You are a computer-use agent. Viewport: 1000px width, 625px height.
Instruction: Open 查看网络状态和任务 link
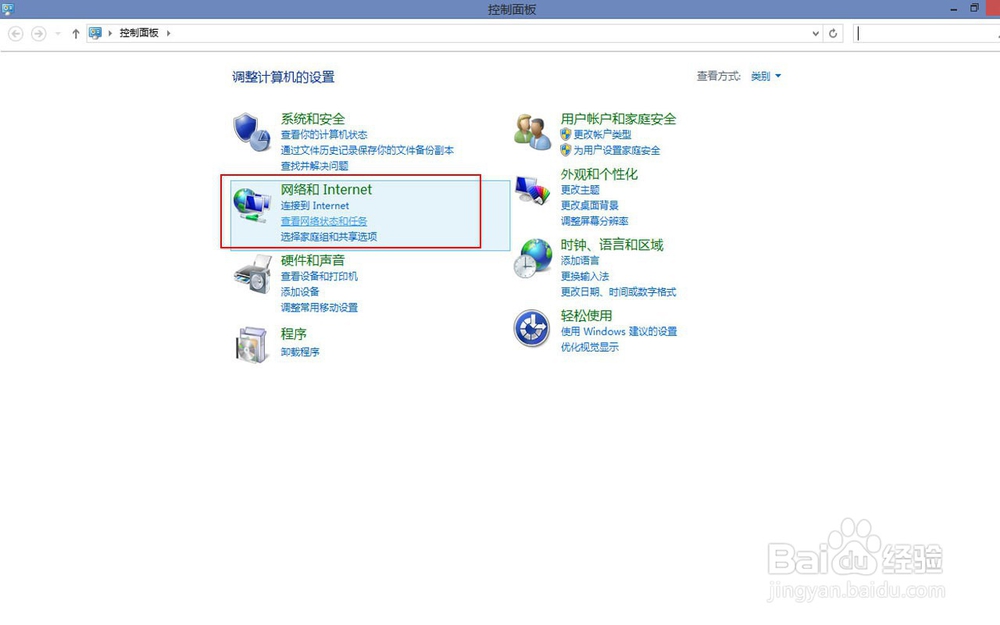[x=323, y=222]
